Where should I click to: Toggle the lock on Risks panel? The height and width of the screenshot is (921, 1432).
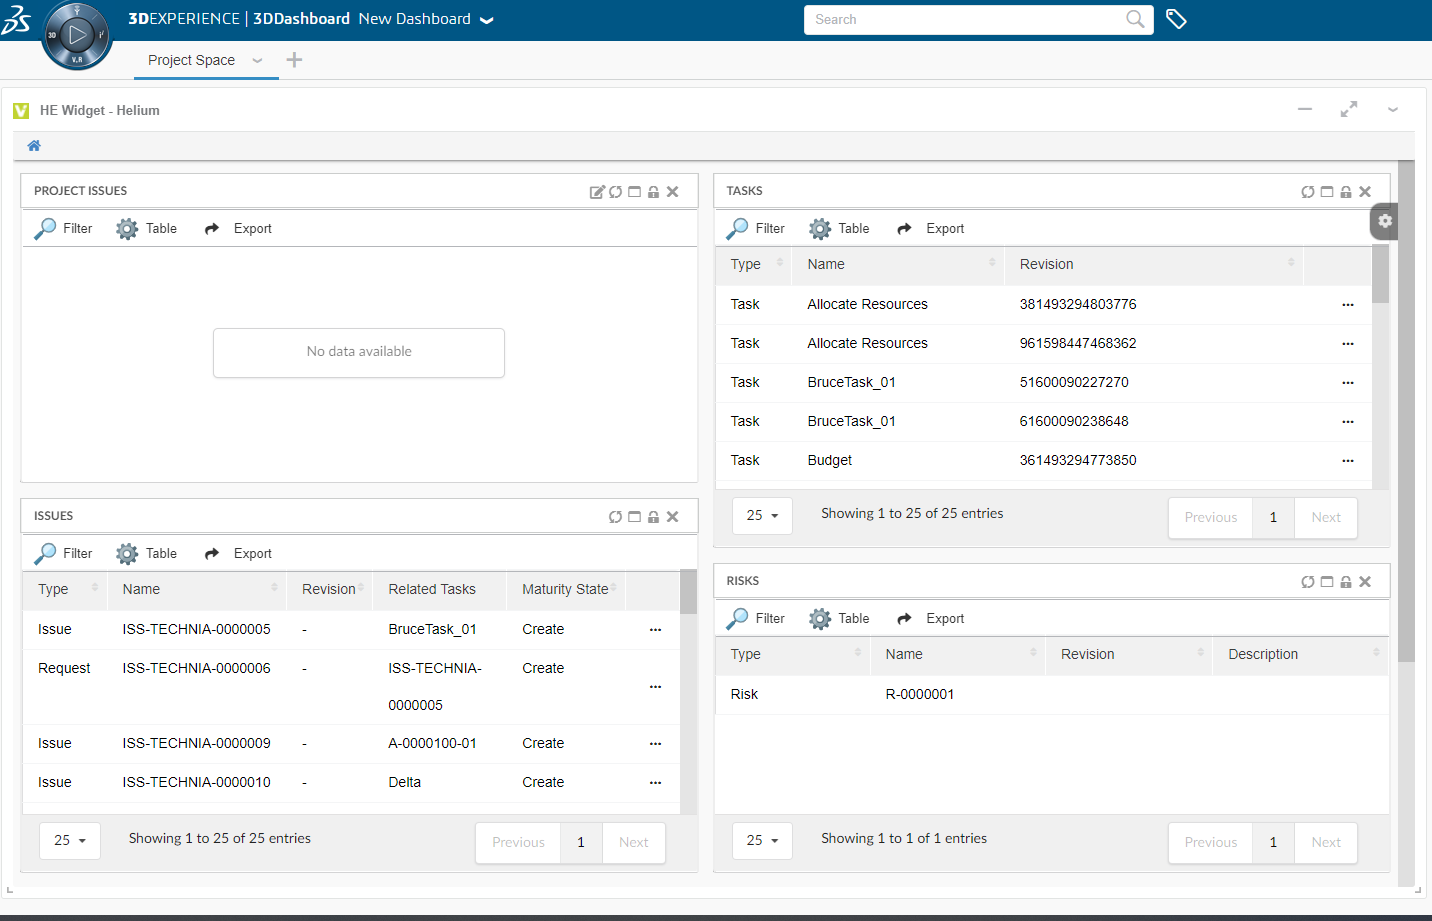coord(1346,582)
